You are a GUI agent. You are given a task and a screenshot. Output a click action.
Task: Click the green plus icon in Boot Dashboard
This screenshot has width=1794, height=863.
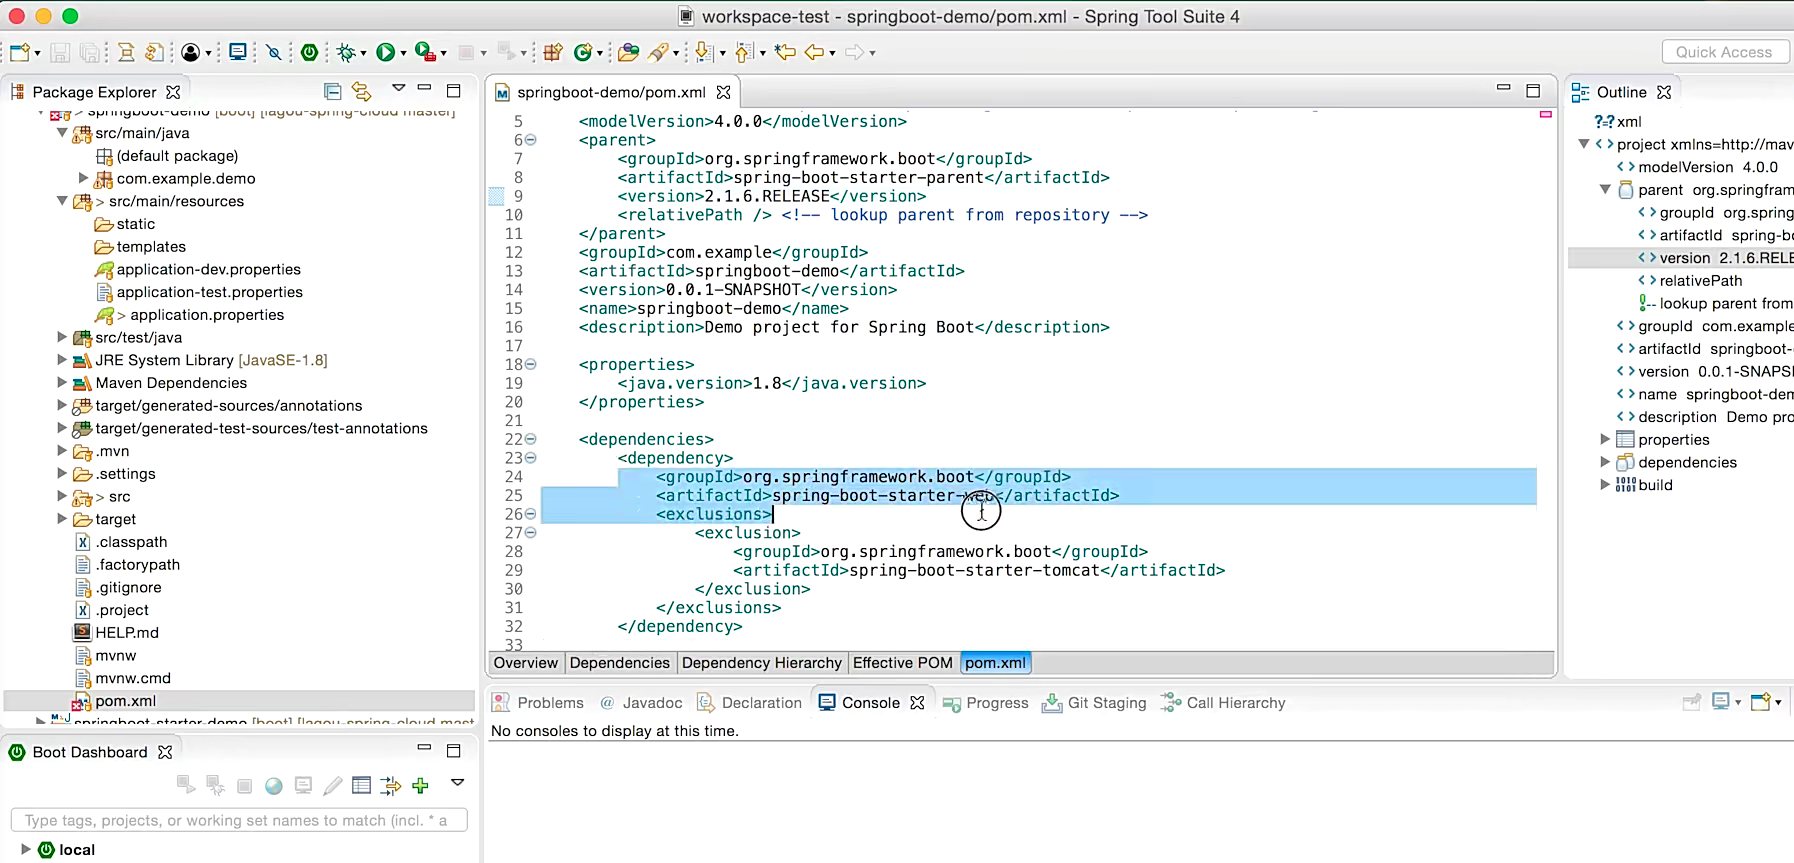tap(420, 786)
